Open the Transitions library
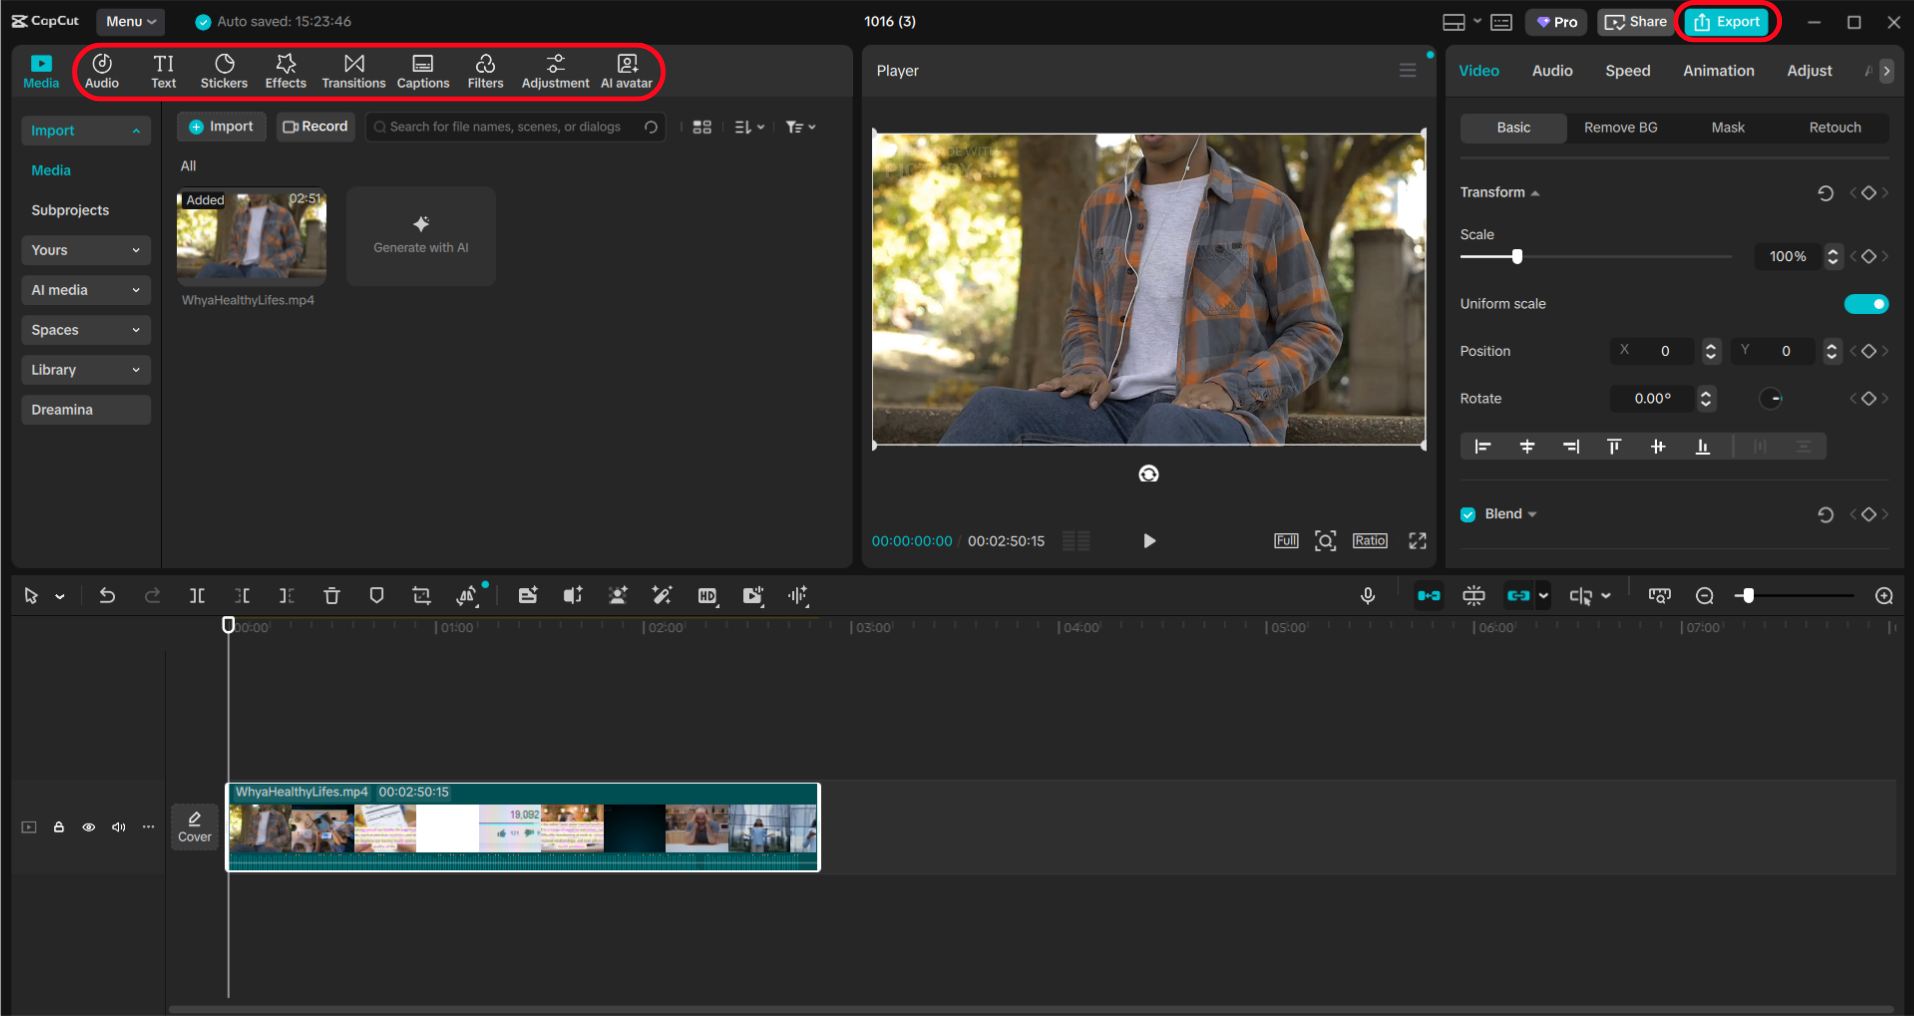 [x=353, y=71]
